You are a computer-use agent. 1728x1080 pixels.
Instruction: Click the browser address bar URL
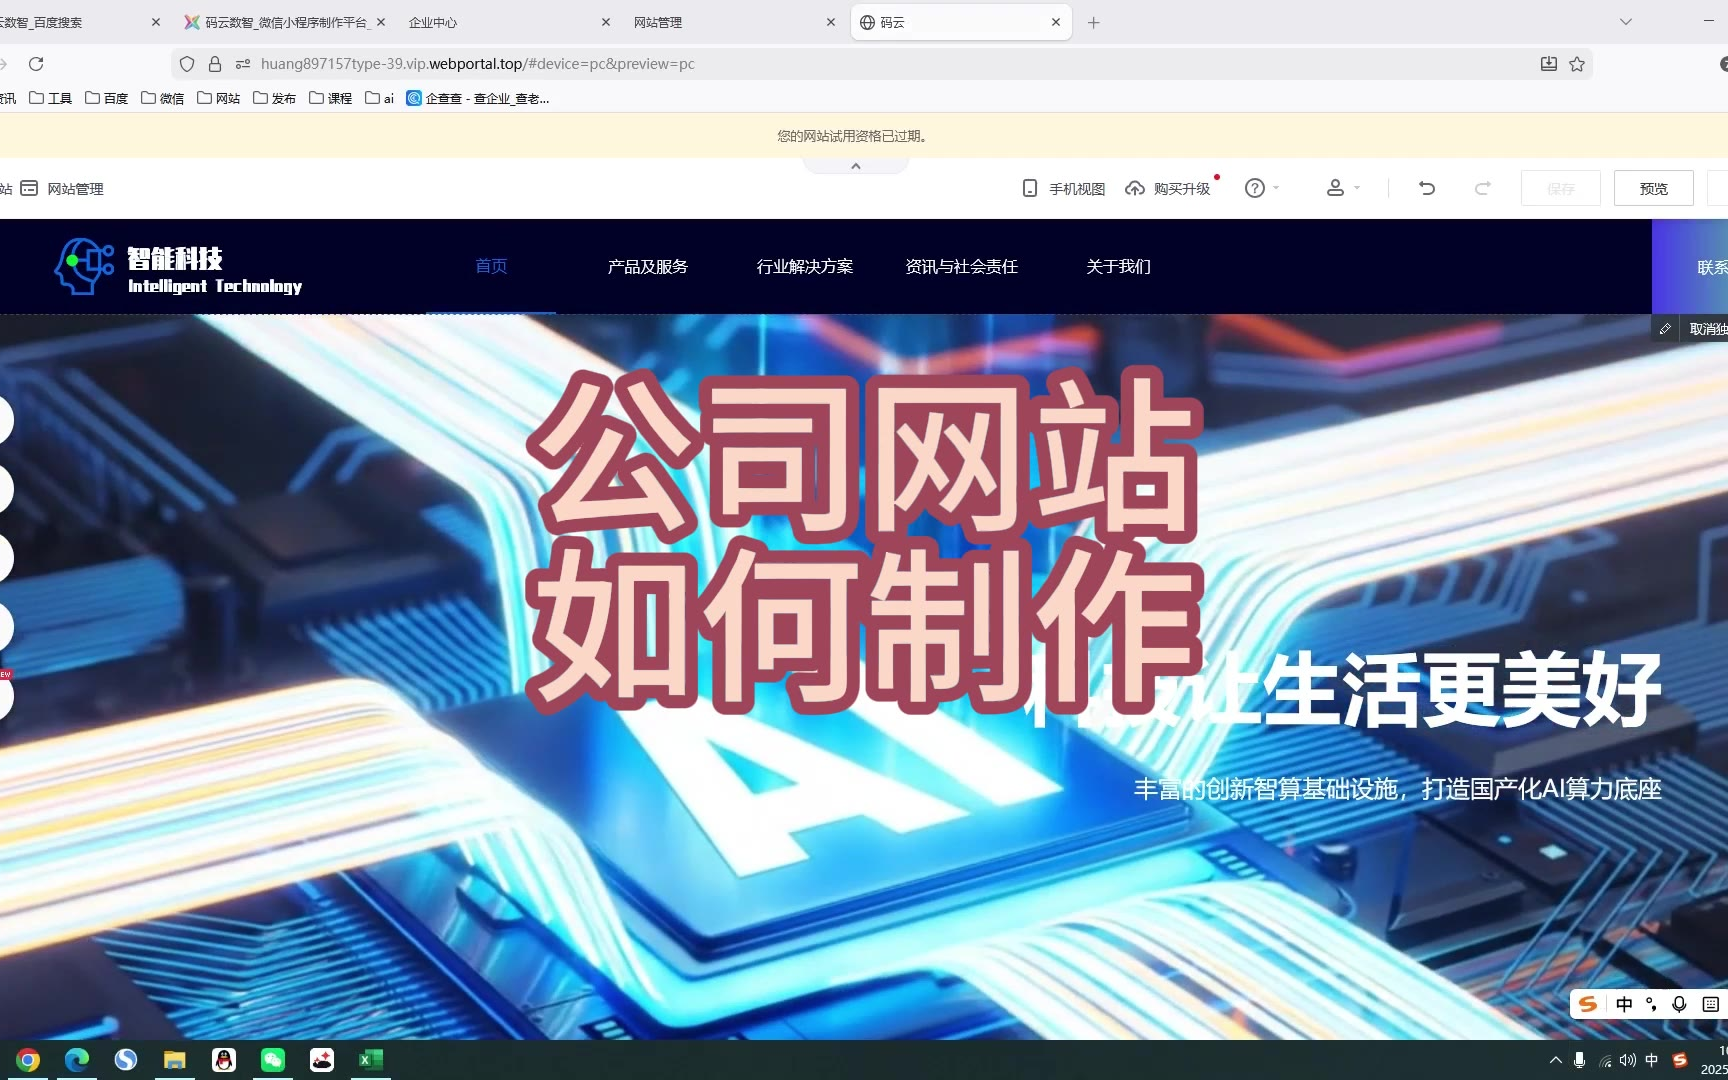click(x=478, y=64)
